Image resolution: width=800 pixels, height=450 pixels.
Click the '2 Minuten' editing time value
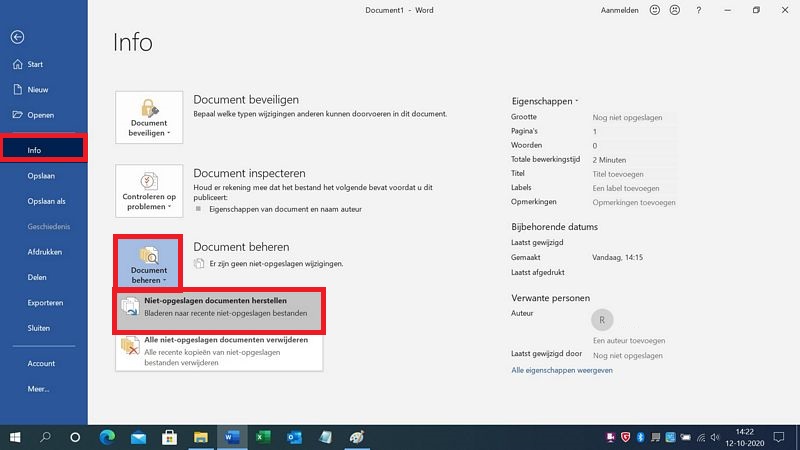609,160
